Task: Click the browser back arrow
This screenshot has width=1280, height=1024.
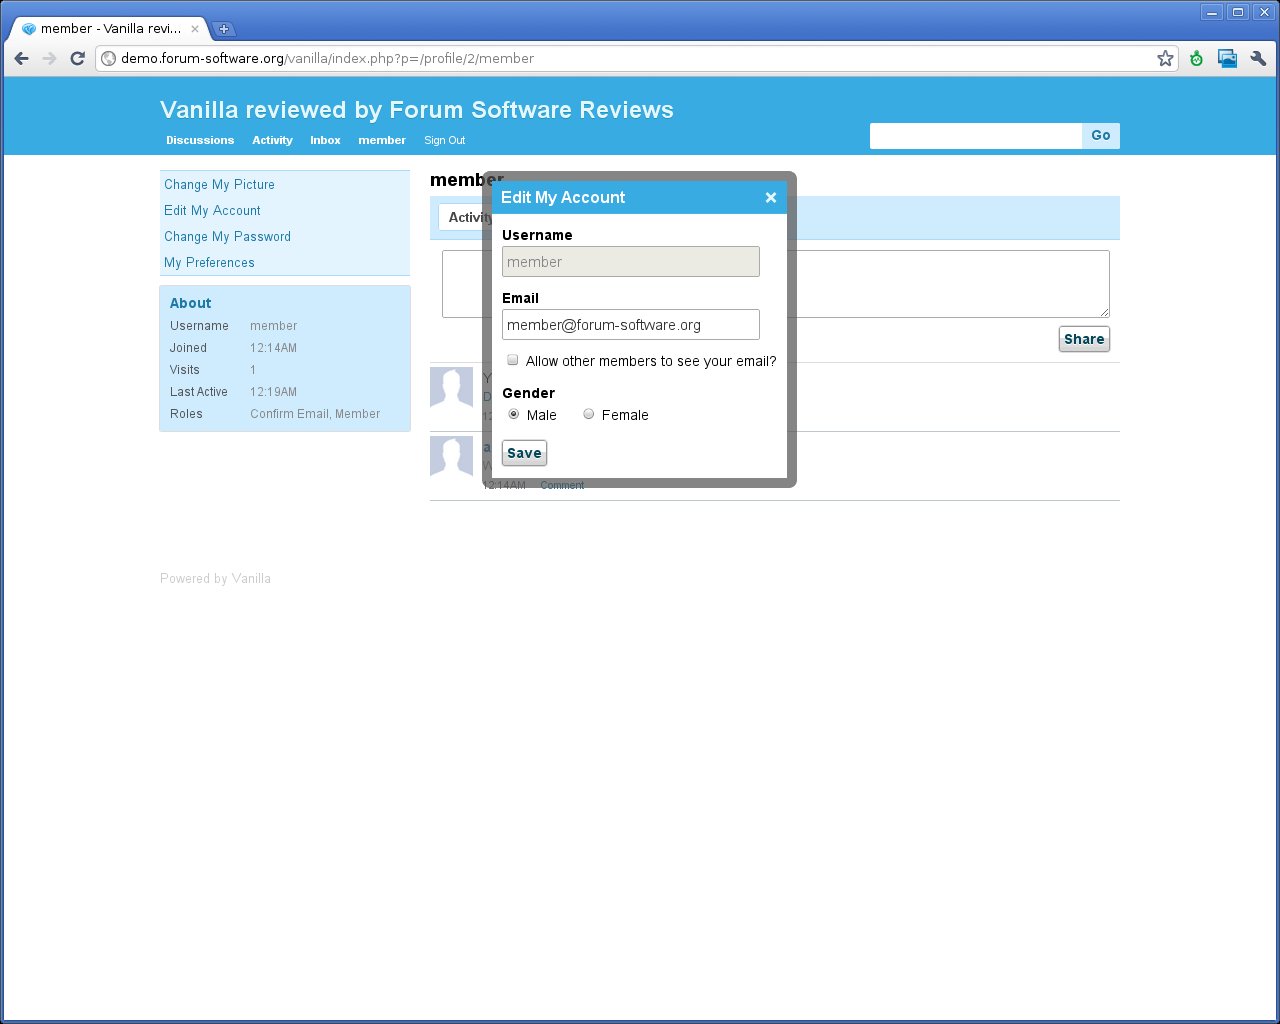Action: [22, 59]
